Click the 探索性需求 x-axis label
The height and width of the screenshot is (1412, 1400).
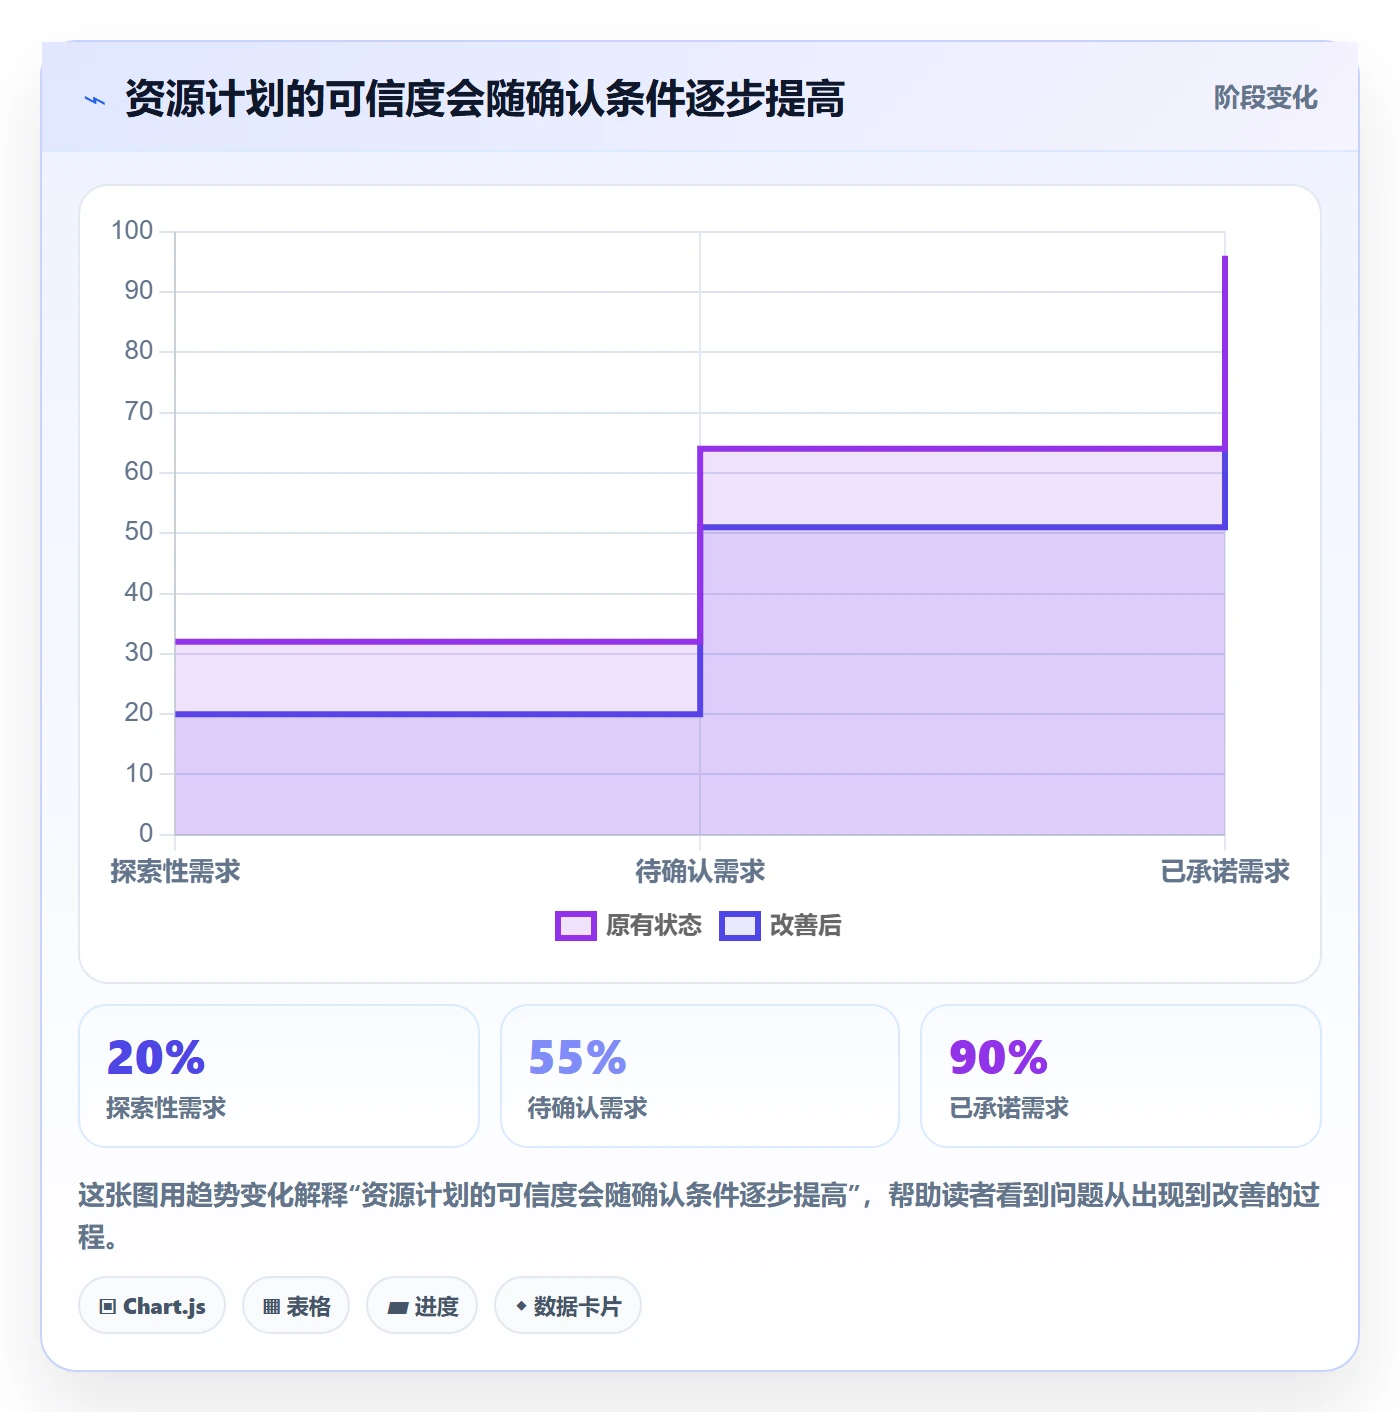pos(175,872)
